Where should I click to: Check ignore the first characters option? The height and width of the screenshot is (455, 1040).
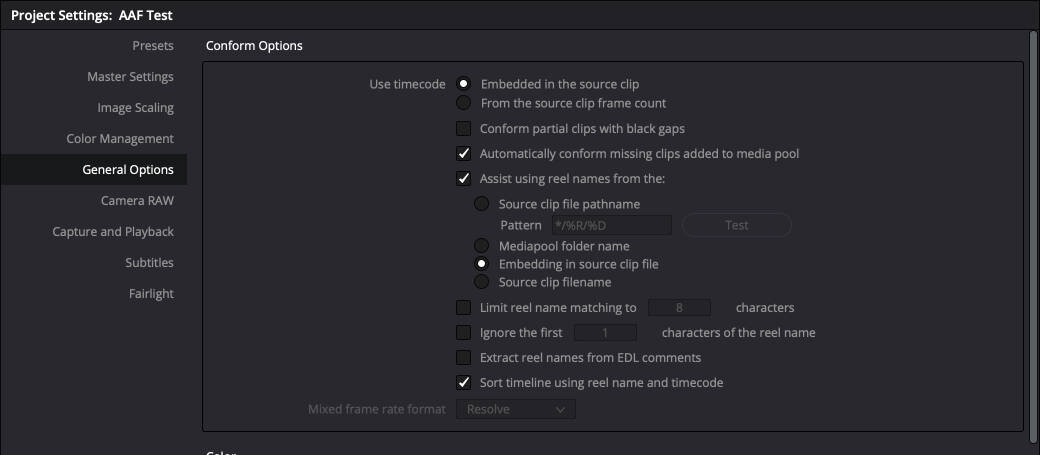click(463, 332)
